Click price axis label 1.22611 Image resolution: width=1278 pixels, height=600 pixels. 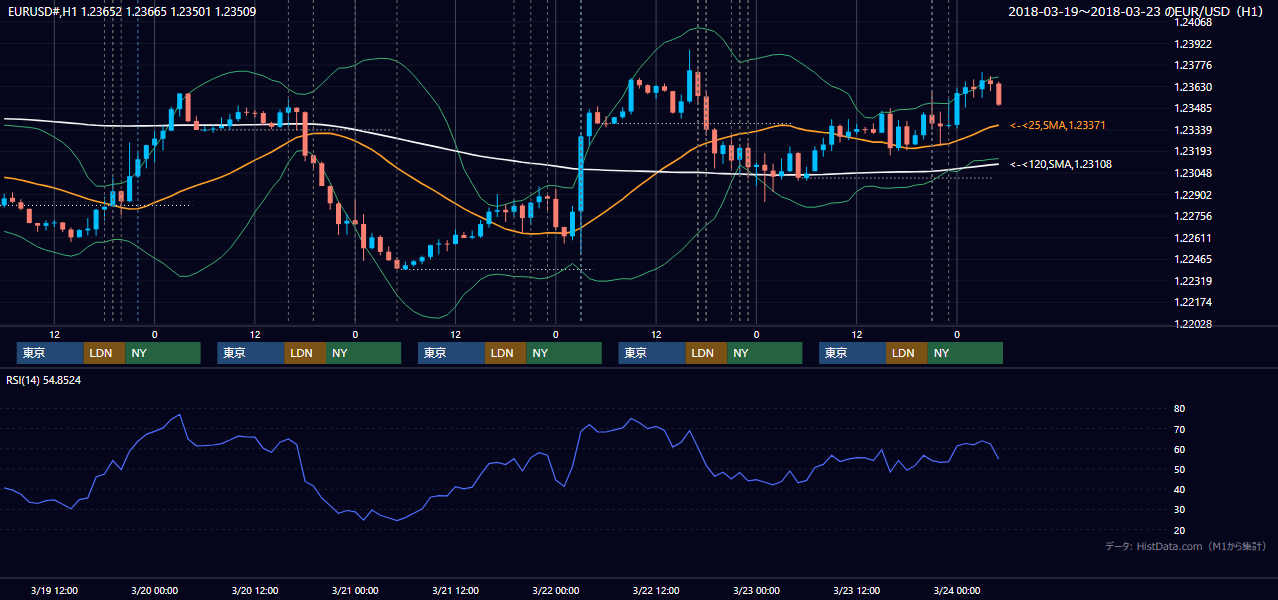tap(1194, 238)
